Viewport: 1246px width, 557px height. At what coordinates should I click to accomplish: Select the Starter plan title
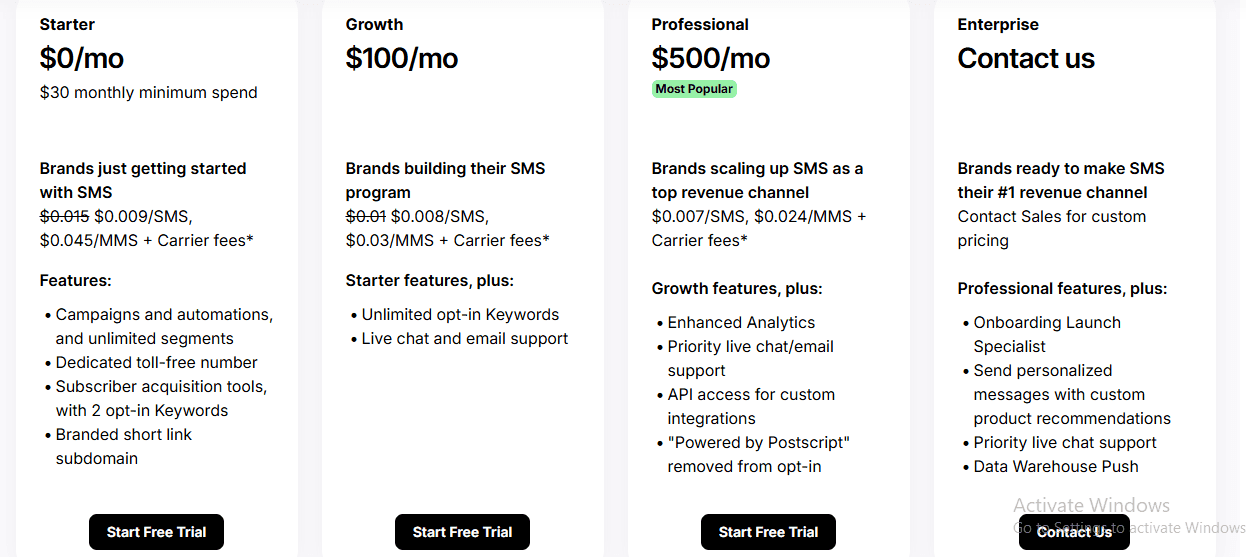(67, 24)
